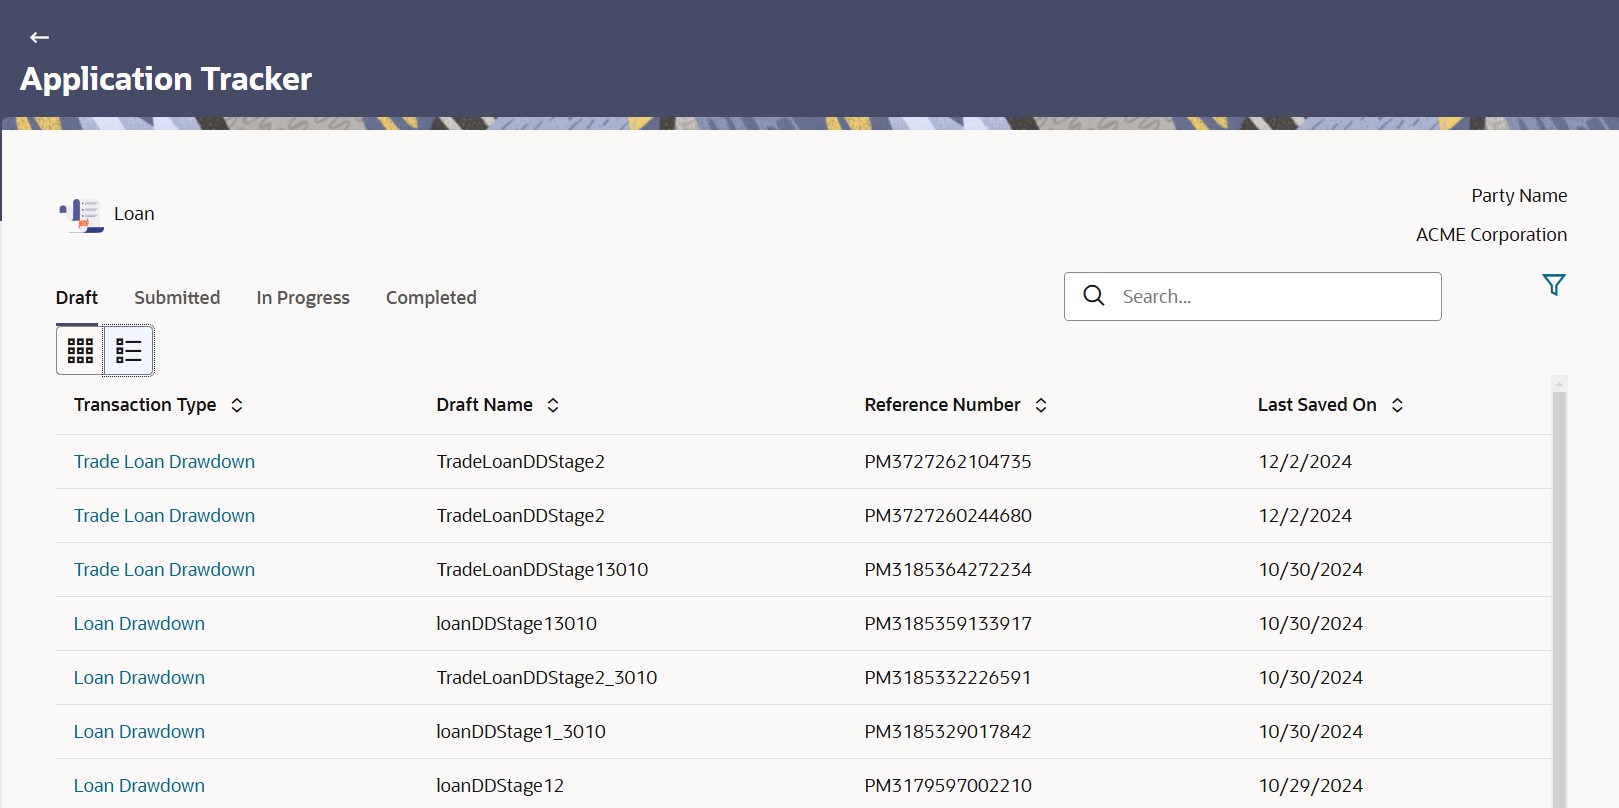Select the Draft tab
Screen dimensions: 1619x808
pyautogui.click(x=77, y=298)
